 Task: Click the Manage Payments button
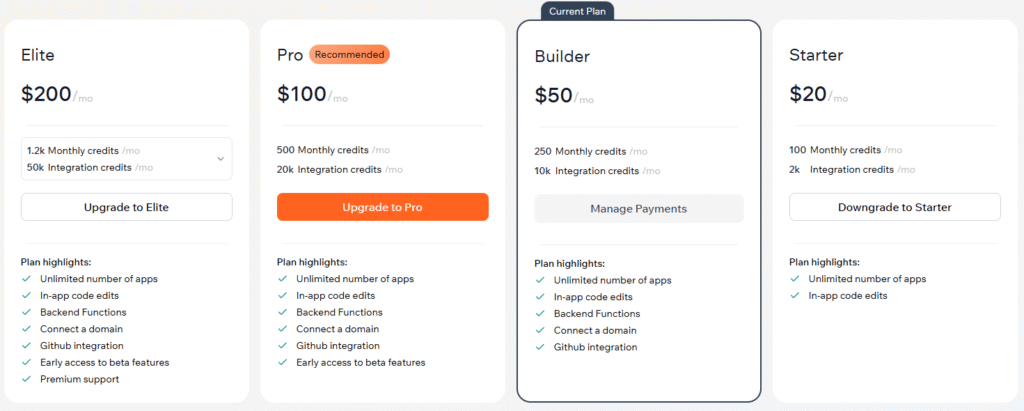pos(638,209)
